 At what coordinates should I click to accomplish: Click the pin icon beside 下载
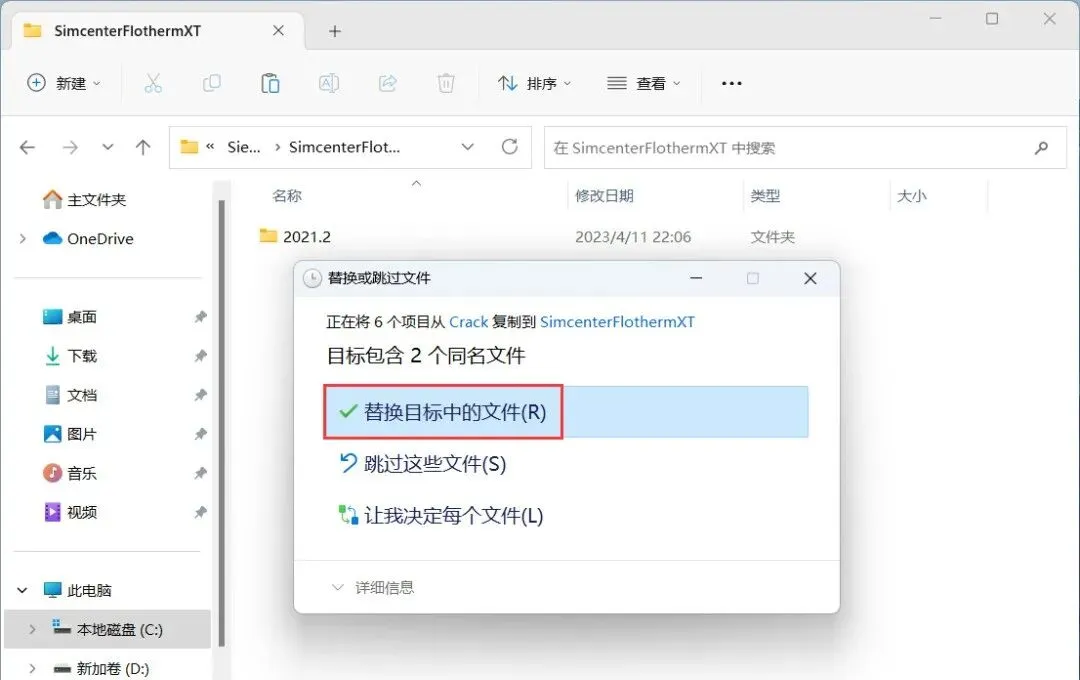[200, 356]
